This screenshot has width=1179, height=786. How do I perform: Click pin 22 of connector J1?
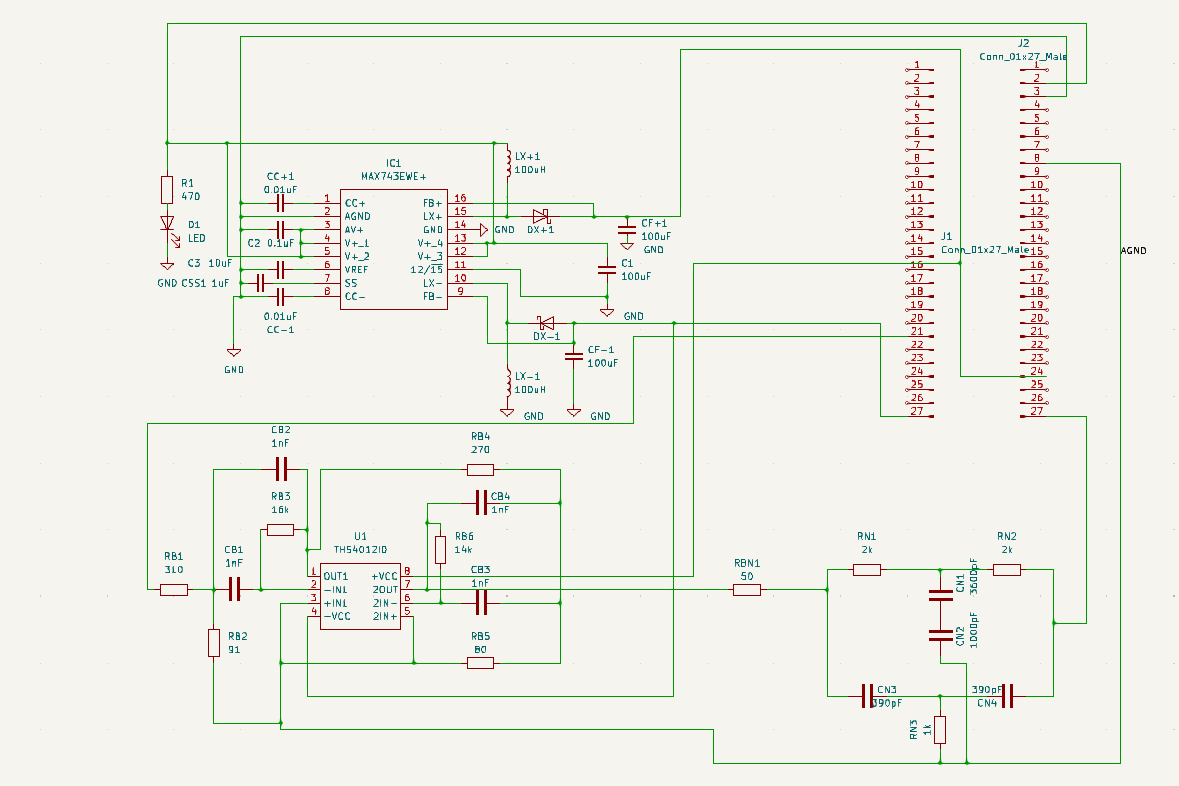pyautogui.click(x=920, y=347)
